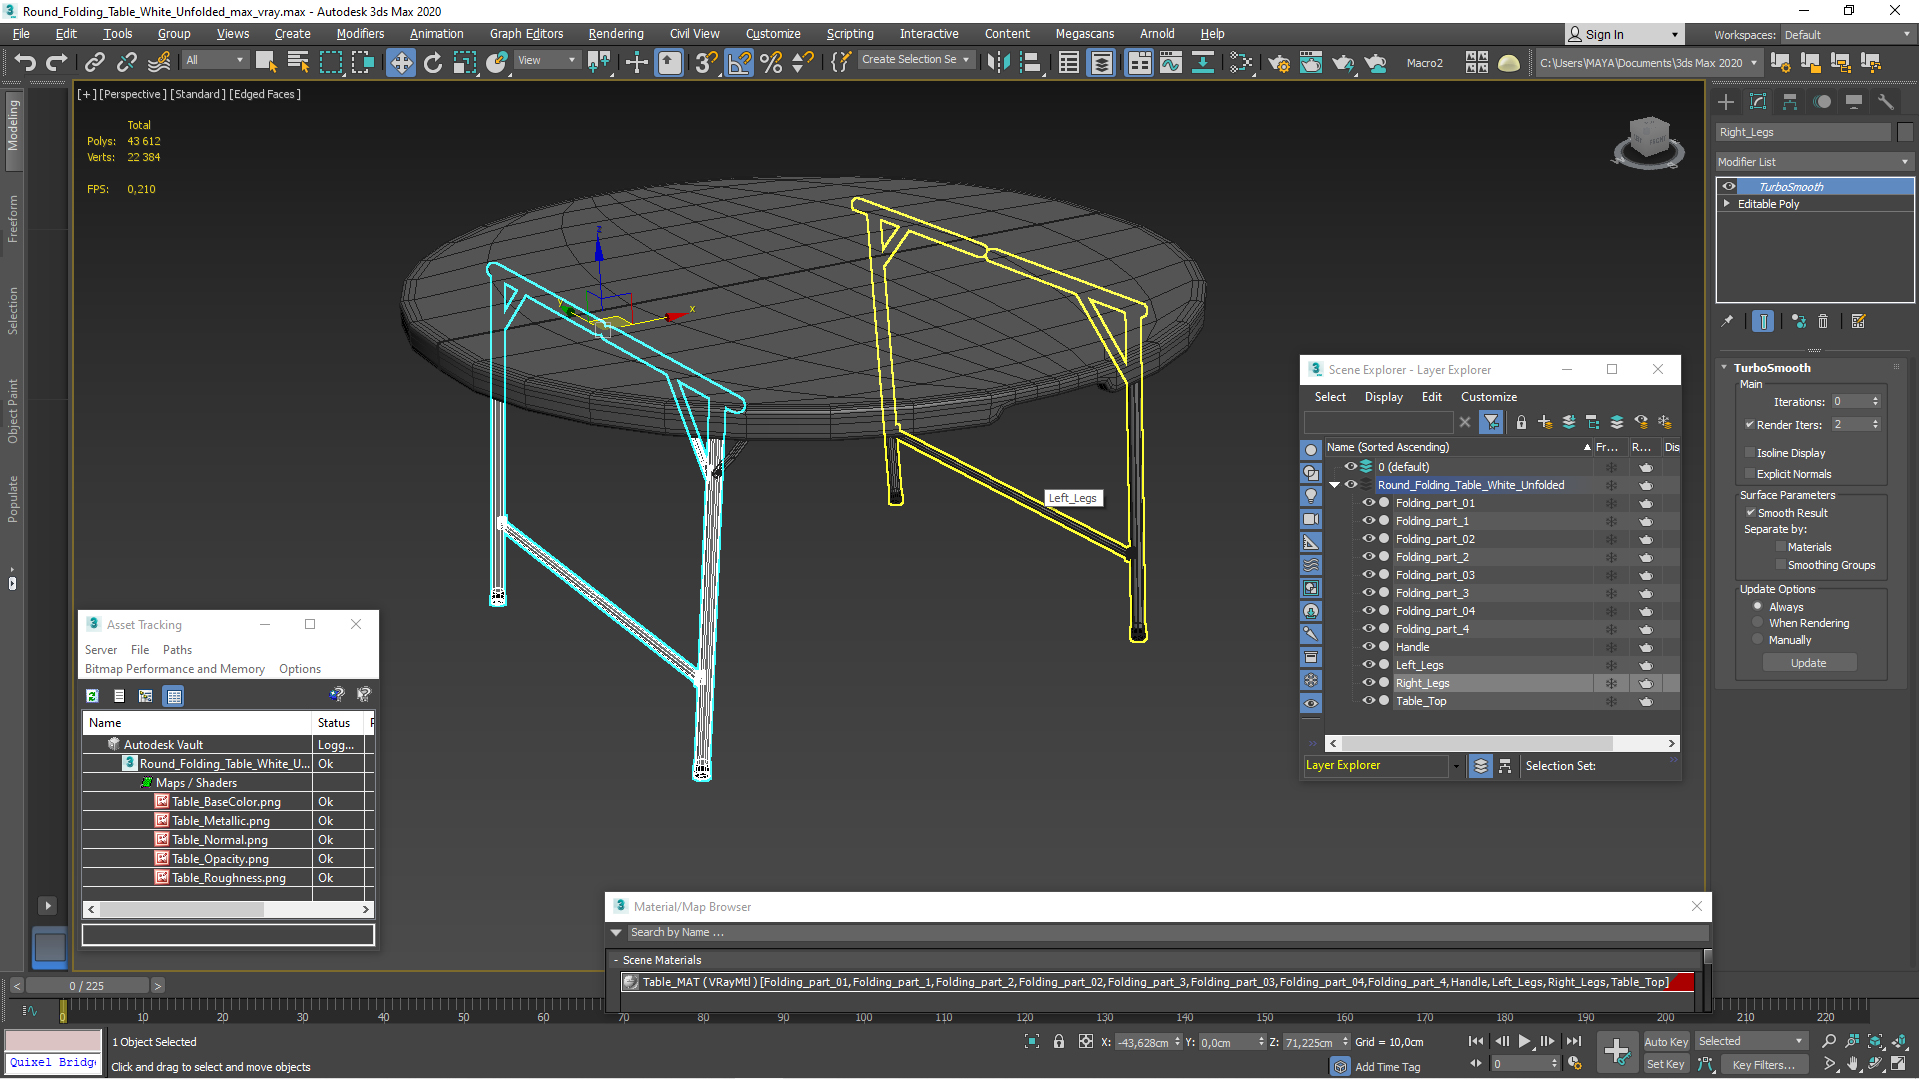Open the Scripting menu
This screenshot has width=1920, height=1080.
point(849,34)
